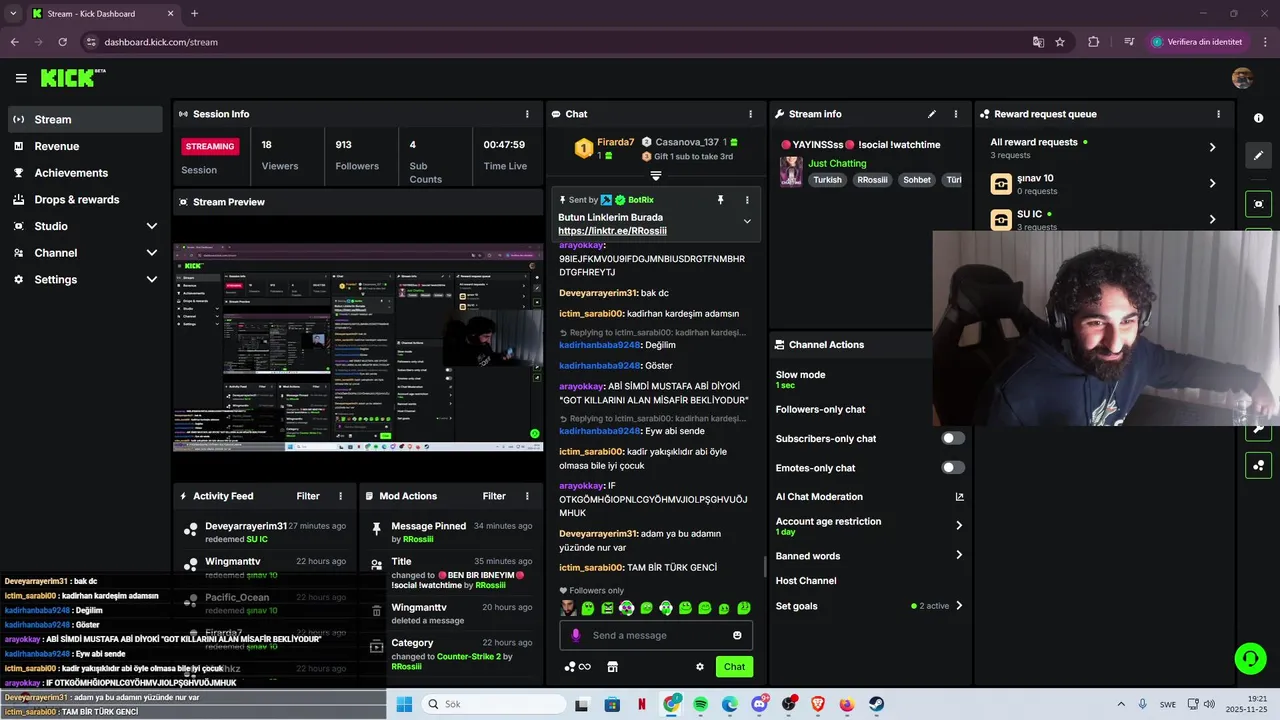Open the linktr.ee/RRossiii link
This screenshot has width=1280, height=720.
tap(612, 231)
